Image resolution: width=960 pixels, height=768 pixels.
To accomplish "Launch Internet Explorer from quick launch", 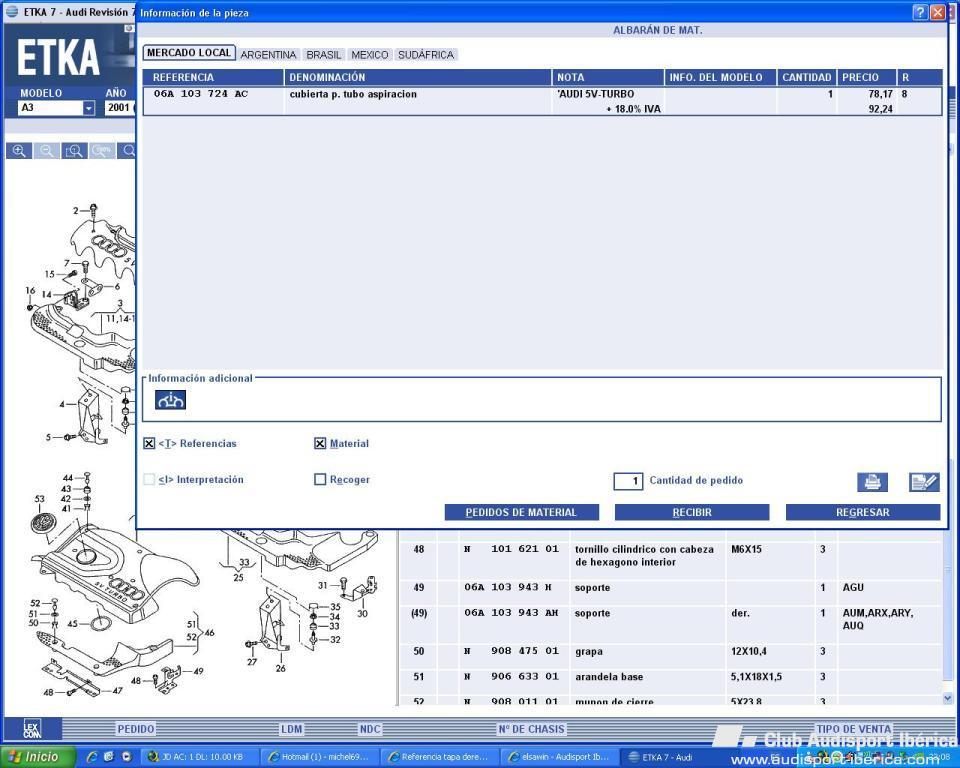I will point(92,757).
